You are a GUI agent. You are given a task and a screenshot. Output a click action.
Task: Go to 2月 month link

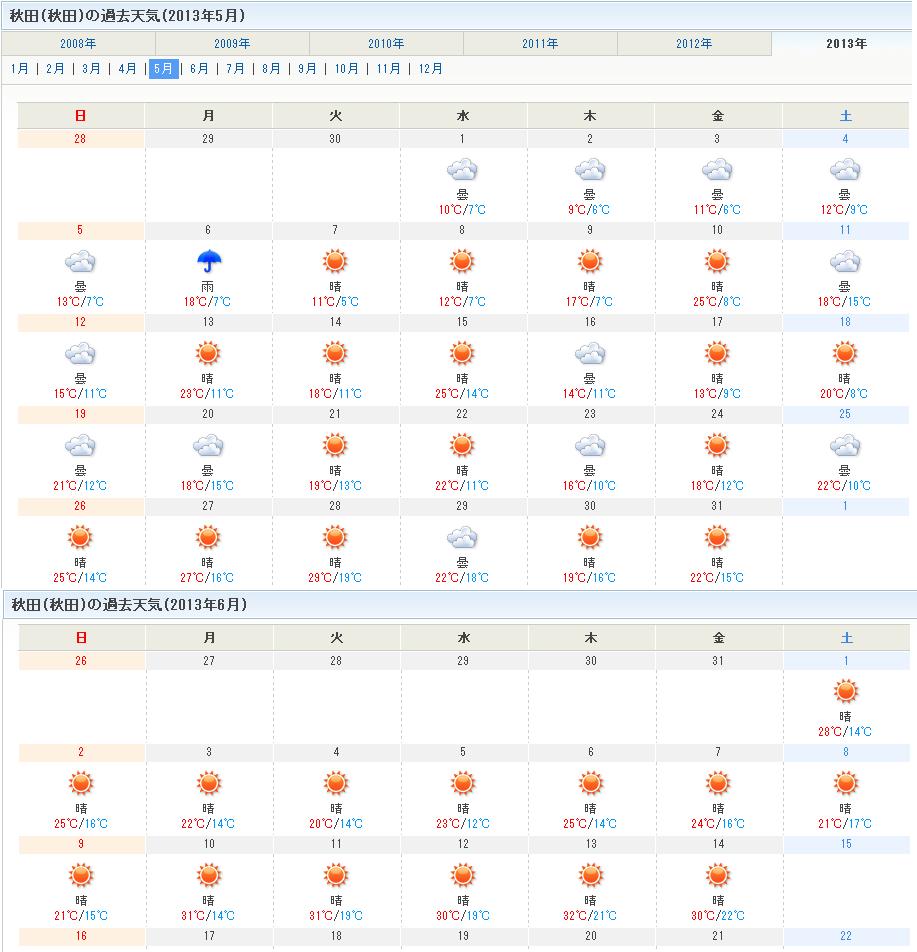point(55,69)
